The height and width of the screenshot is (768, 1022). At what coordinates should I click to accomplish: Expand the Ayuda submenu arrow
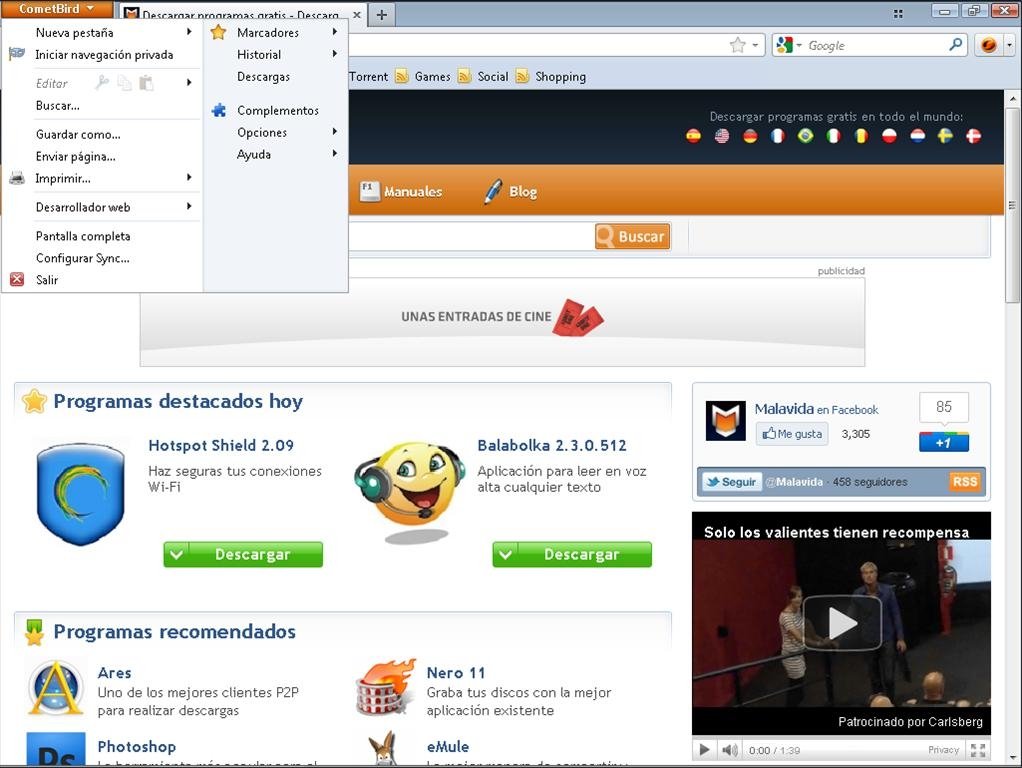click(334, 153)
